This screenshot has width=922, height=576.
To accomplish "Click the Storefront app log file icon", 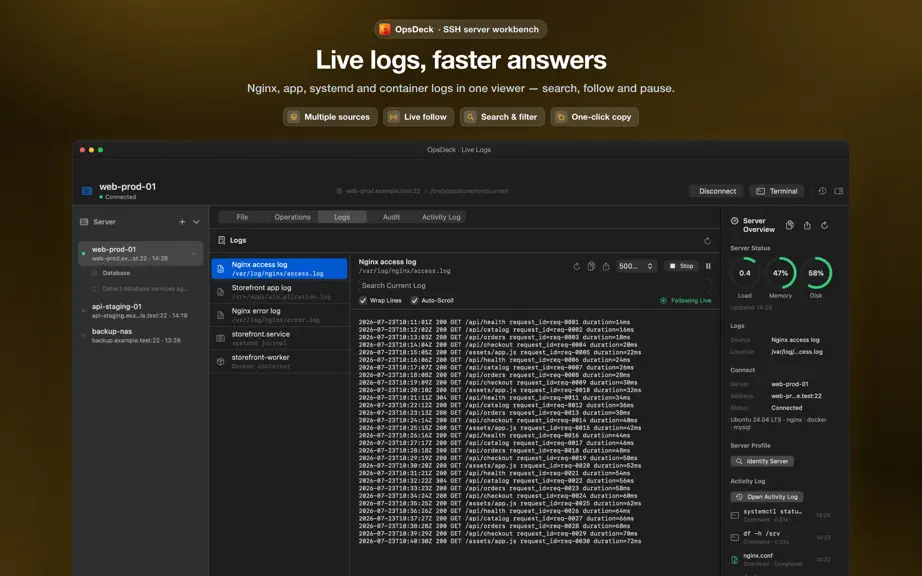I will click(221, 292).
